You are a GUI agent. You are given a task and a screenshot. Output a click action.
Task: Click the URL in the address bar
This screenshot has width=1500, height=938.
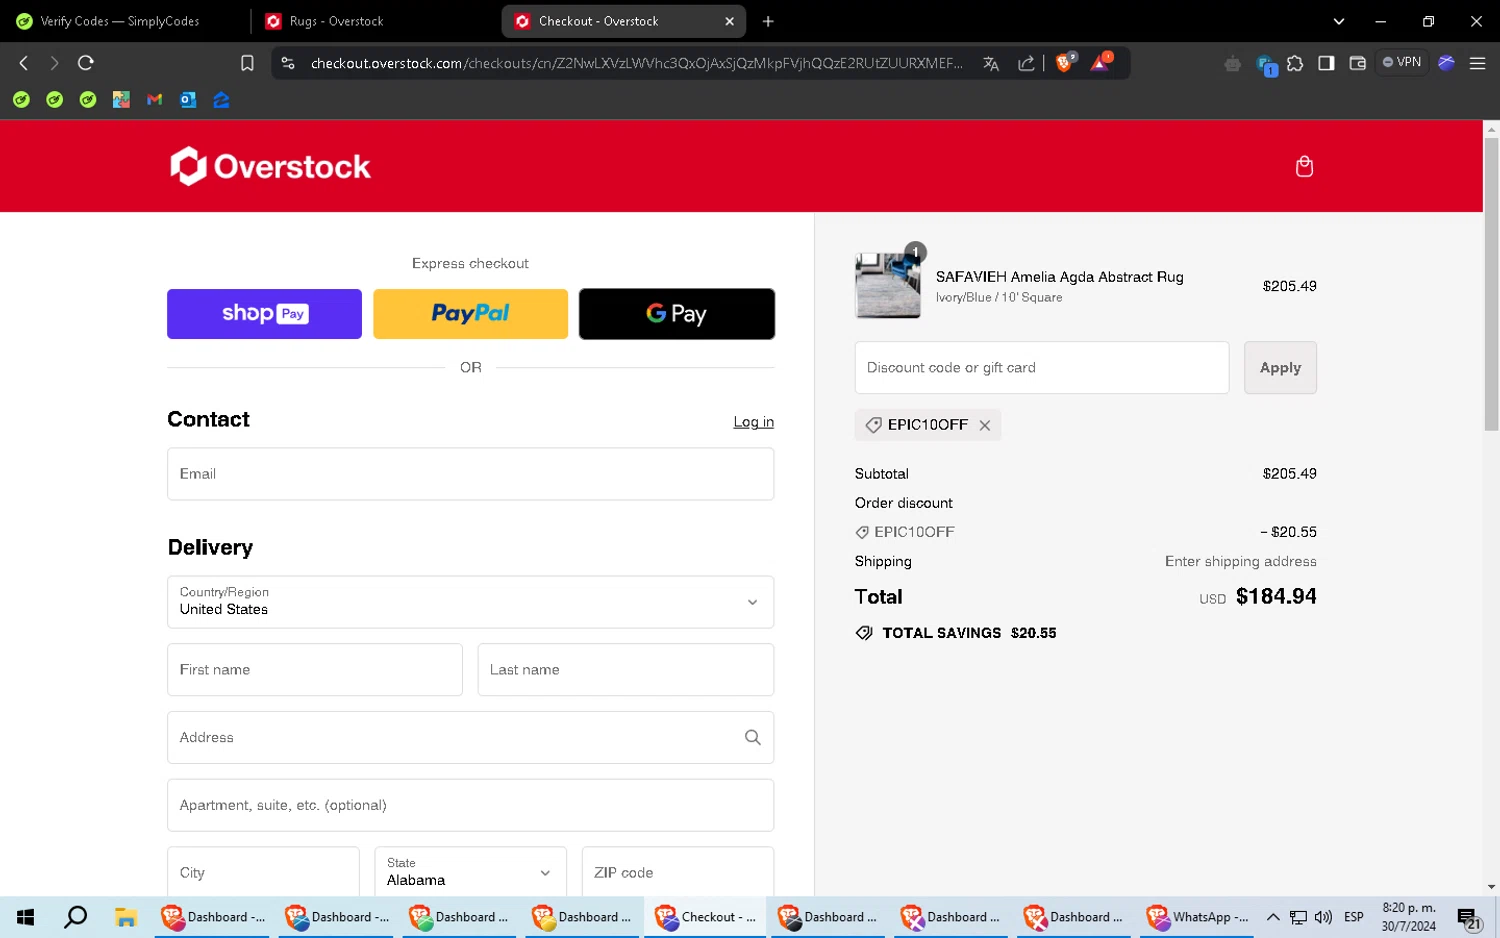(x=637, y=63)
